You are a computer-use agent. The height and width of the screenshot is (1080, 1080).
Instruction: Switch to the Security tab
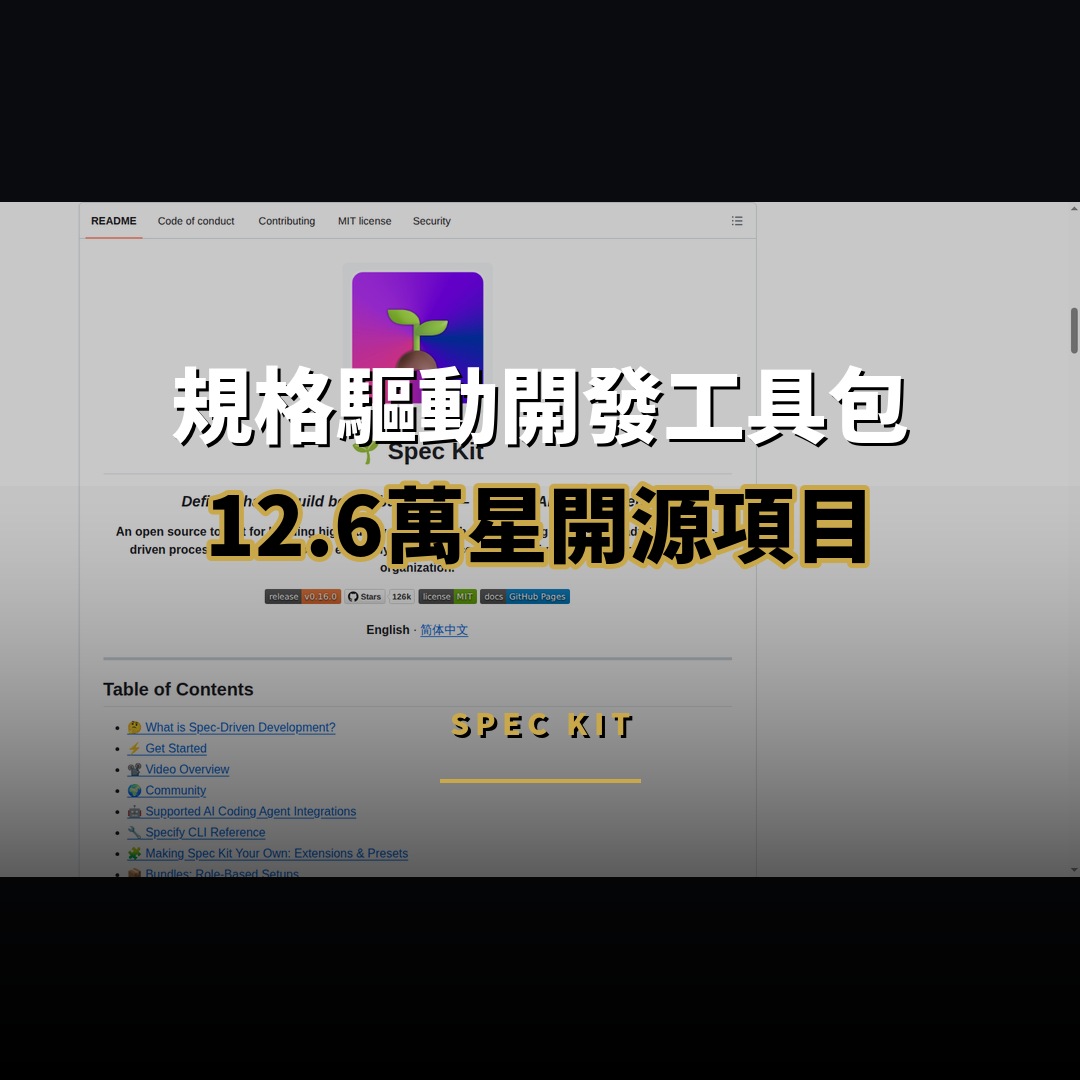pos(432,221)
